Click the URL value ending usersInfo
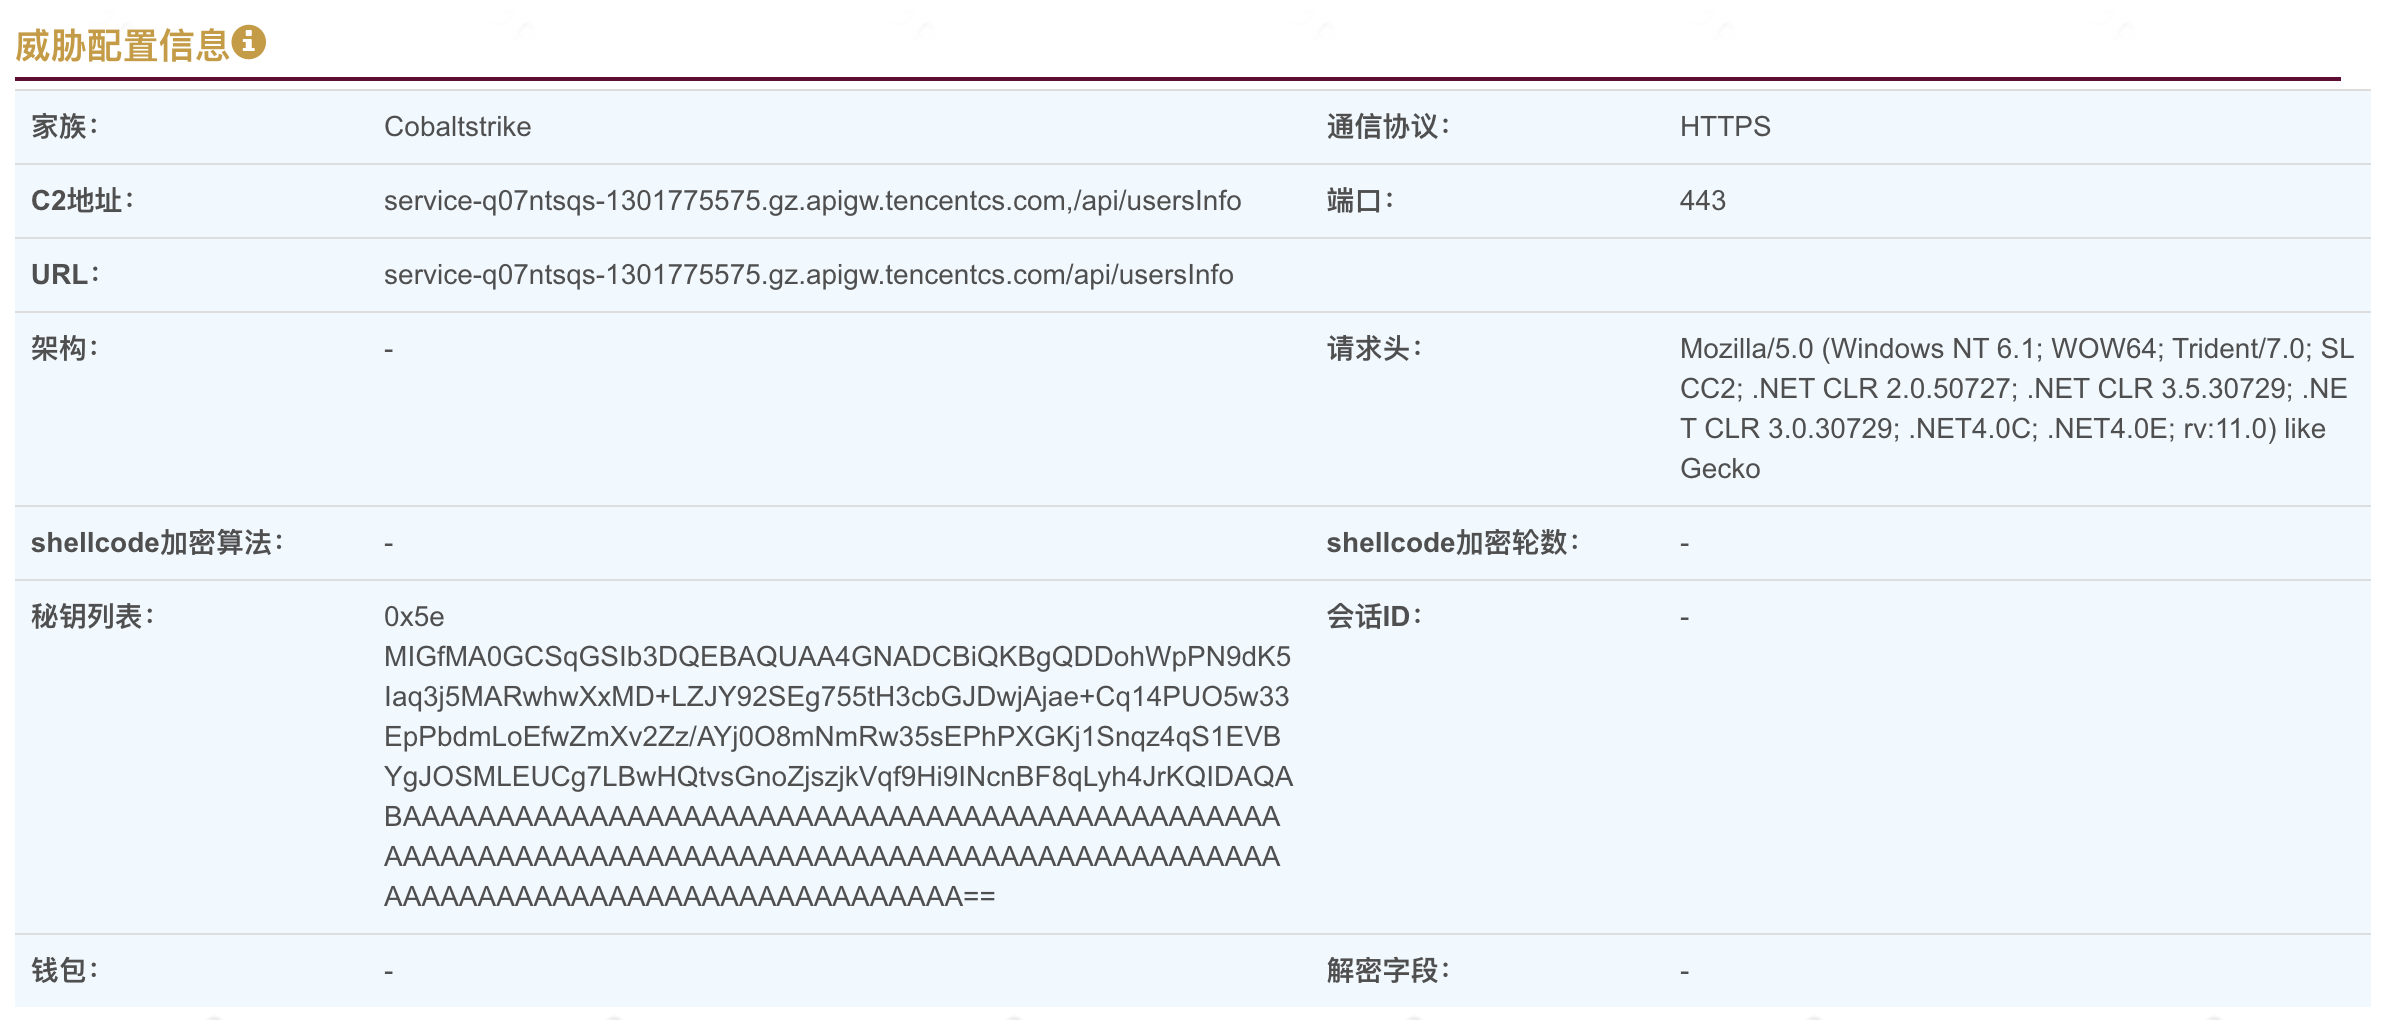Screen dimensions: 2392x1020 808,275
